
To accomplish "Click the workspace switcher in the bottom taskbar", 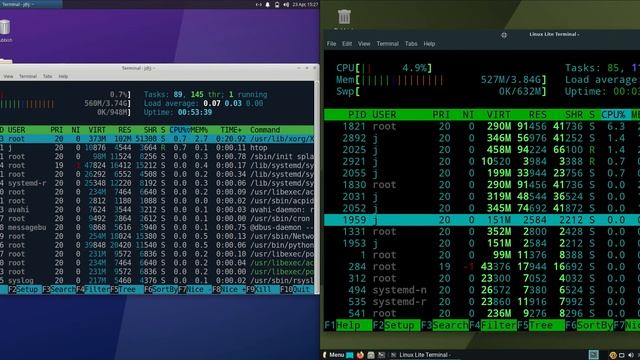I will click(593, 355).
